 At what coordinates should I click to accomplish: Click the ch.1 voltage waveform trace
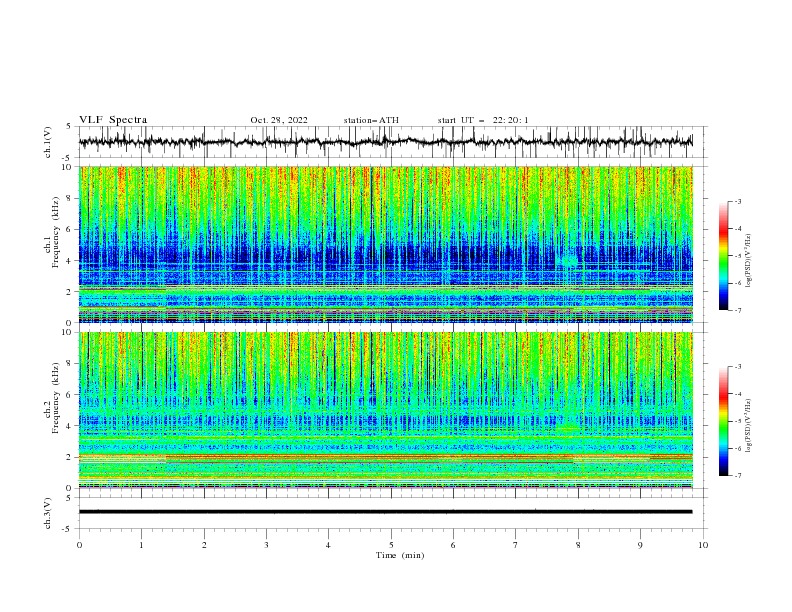coord(385,142)
